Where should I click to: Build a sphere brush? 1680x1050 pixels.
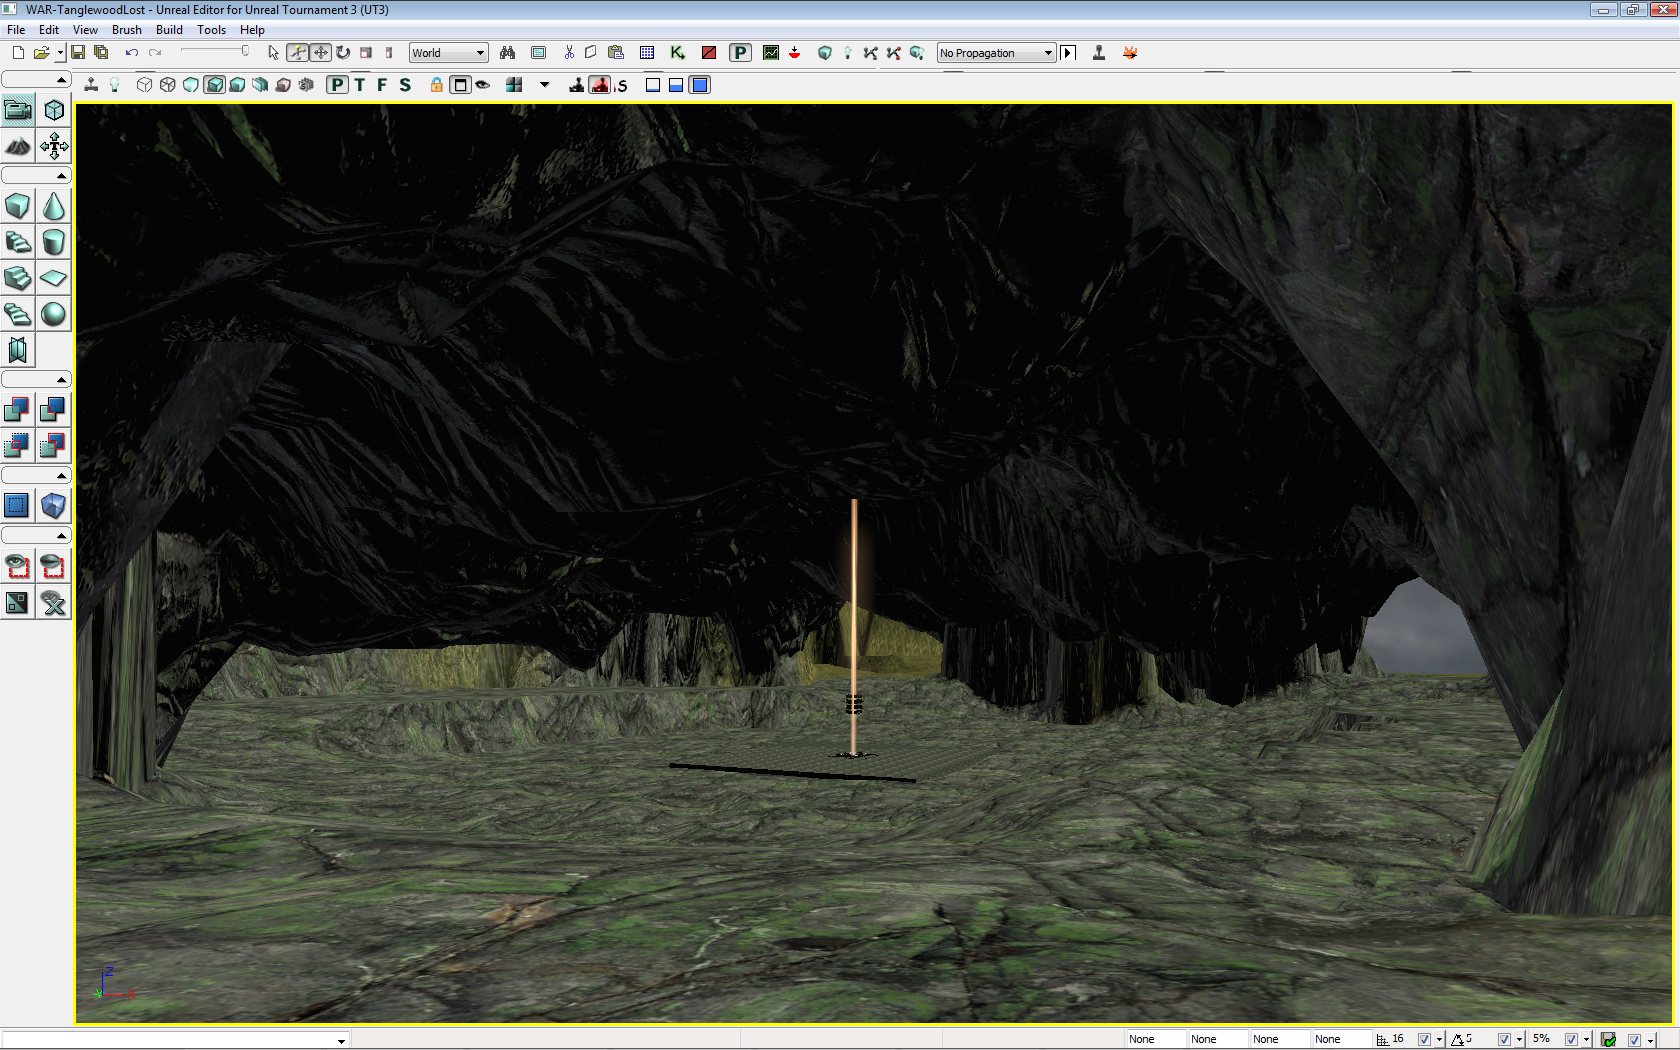(54, 315)
